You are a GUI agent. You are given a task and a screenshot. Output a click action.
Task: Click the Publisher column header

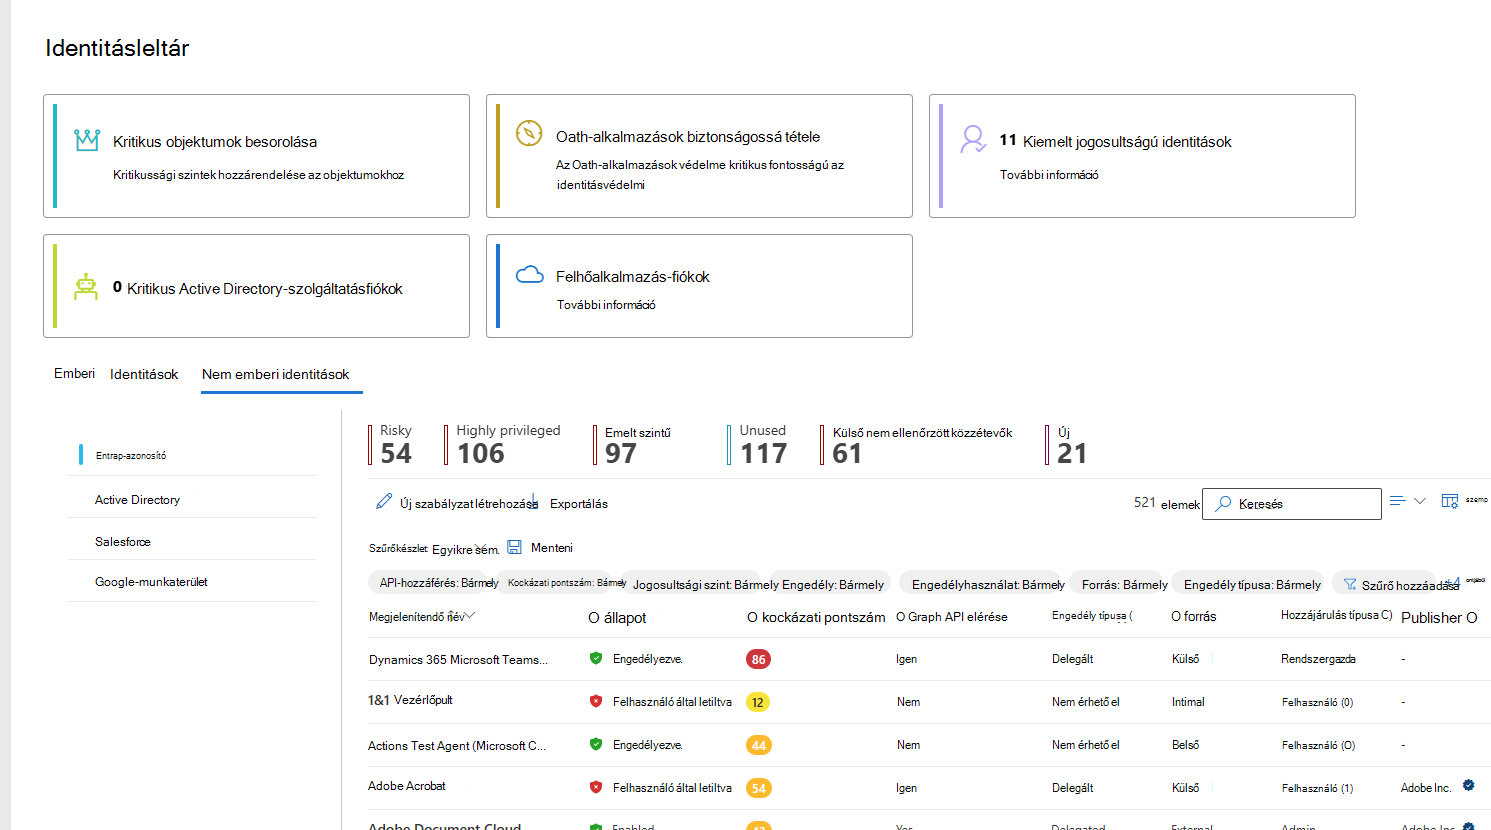(x=1439, y=618)
